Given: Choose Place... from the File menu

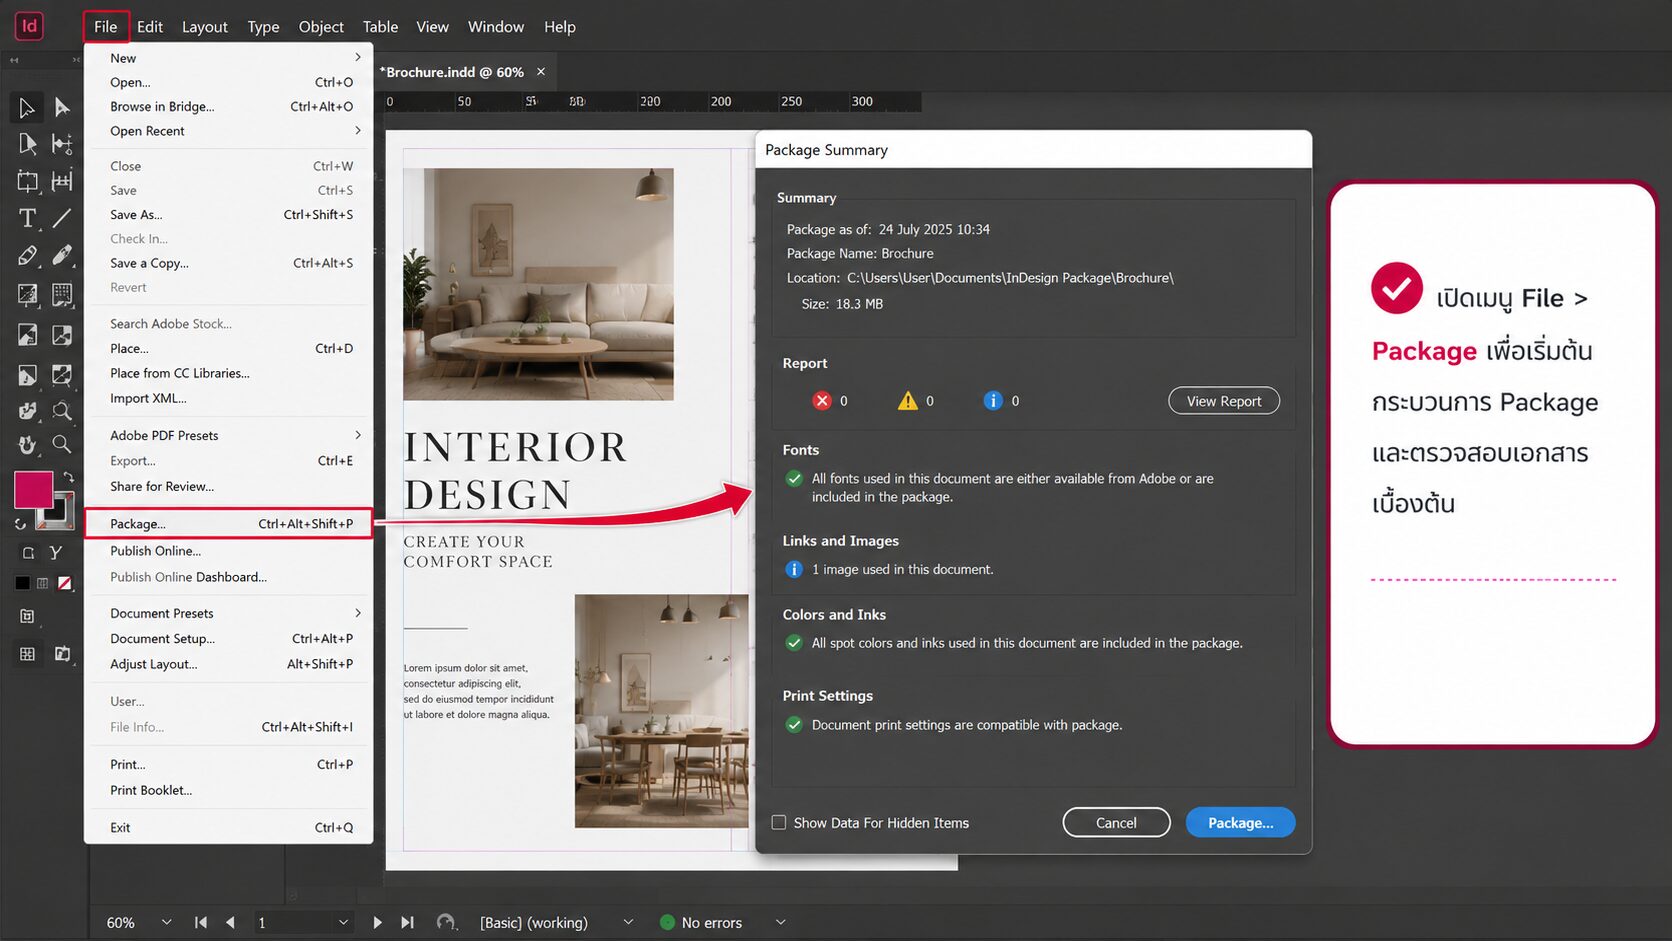Looking at the screenshot, I should click(x=229, y=349).
